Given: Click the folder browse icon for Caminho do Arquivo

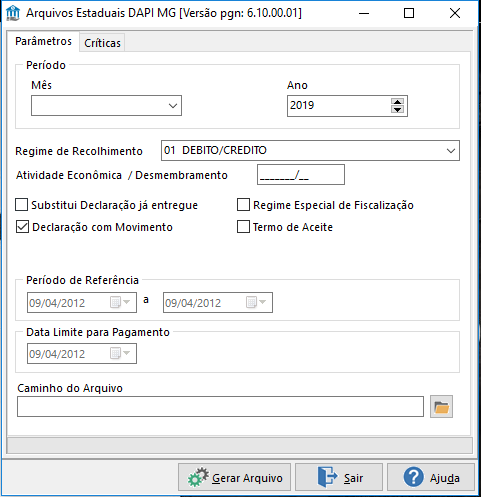Looking at the screenshot, I should tap(441, 407).
